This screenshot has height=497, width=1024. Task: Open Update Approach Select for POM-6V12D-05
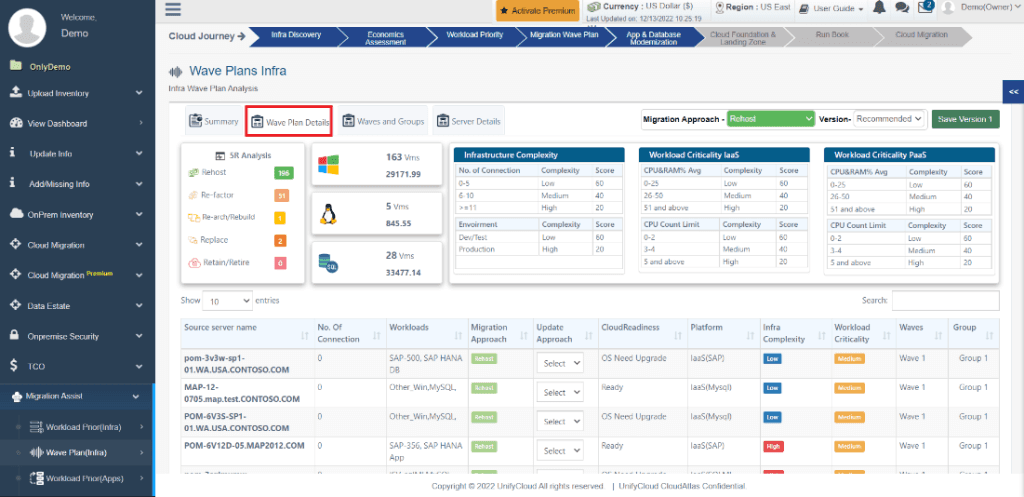pos(560,451)
